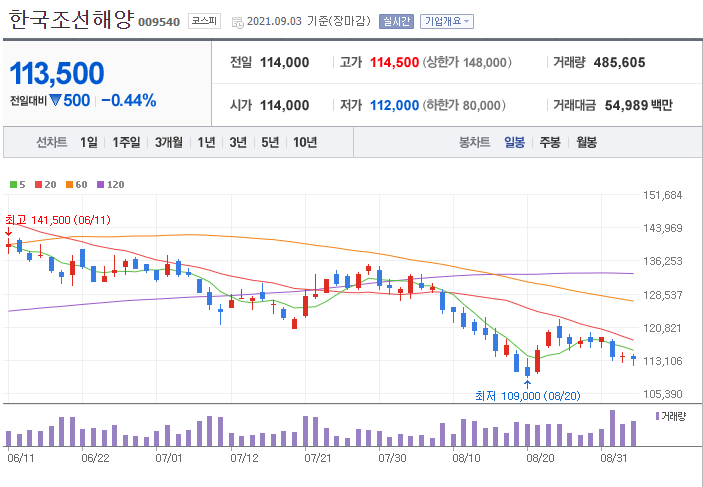Click y-axis label 151,684

[663, 195]
